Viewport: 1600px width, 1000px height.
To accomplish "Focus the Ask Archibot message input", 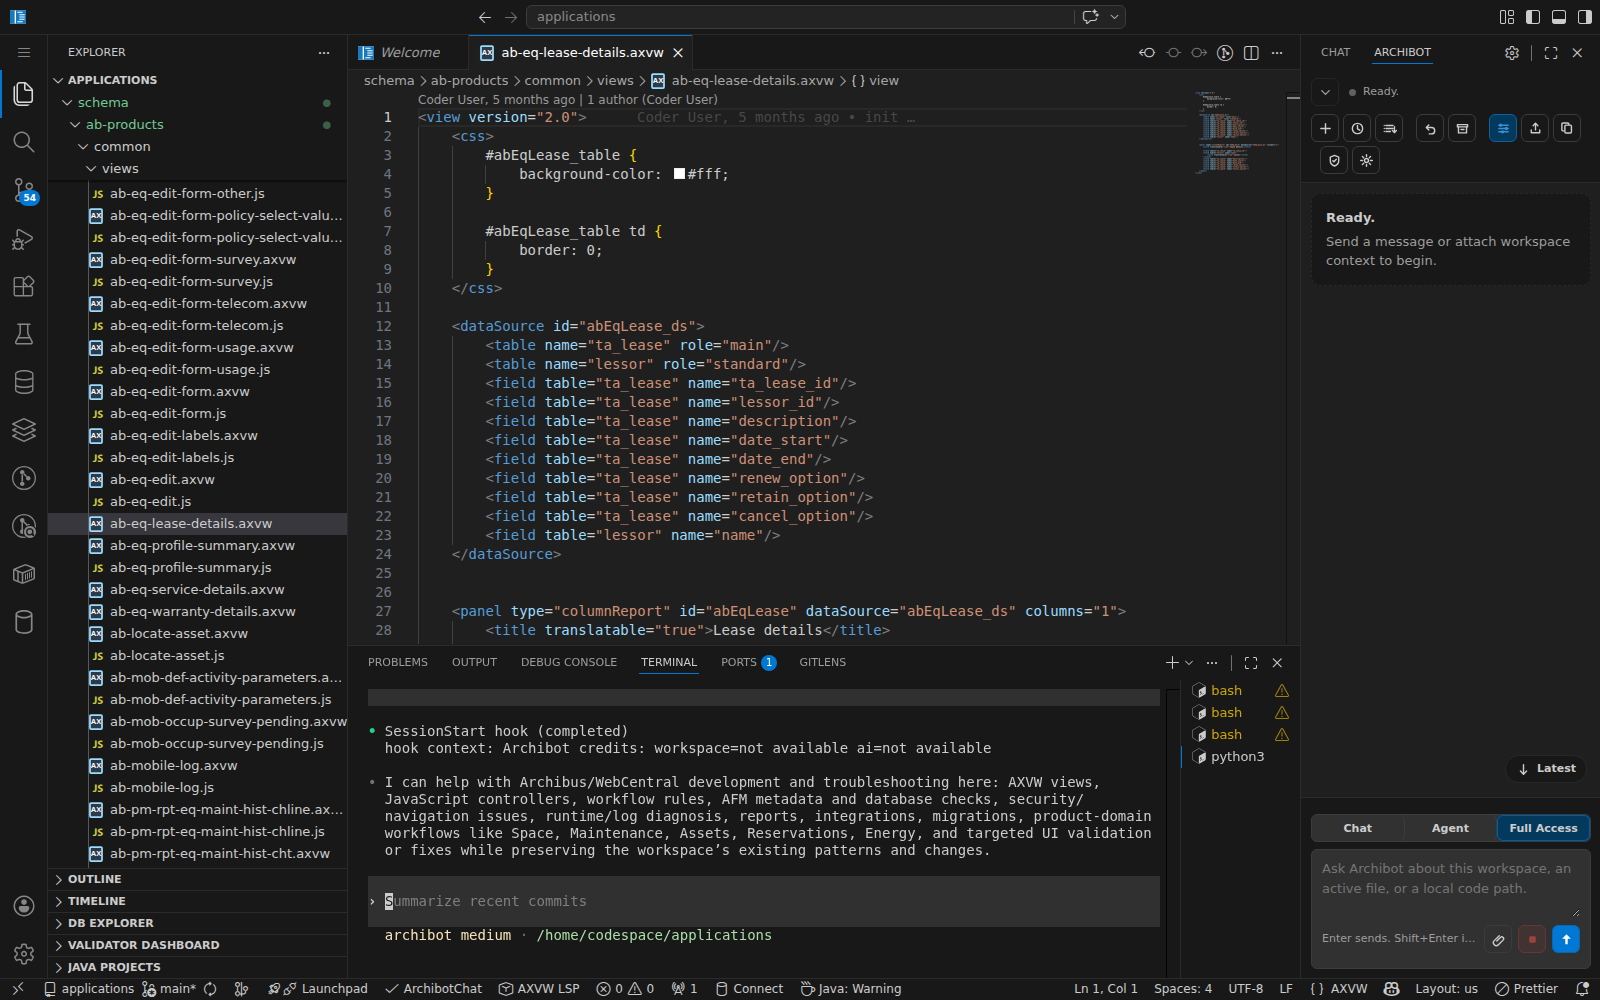I will 1449,889.
